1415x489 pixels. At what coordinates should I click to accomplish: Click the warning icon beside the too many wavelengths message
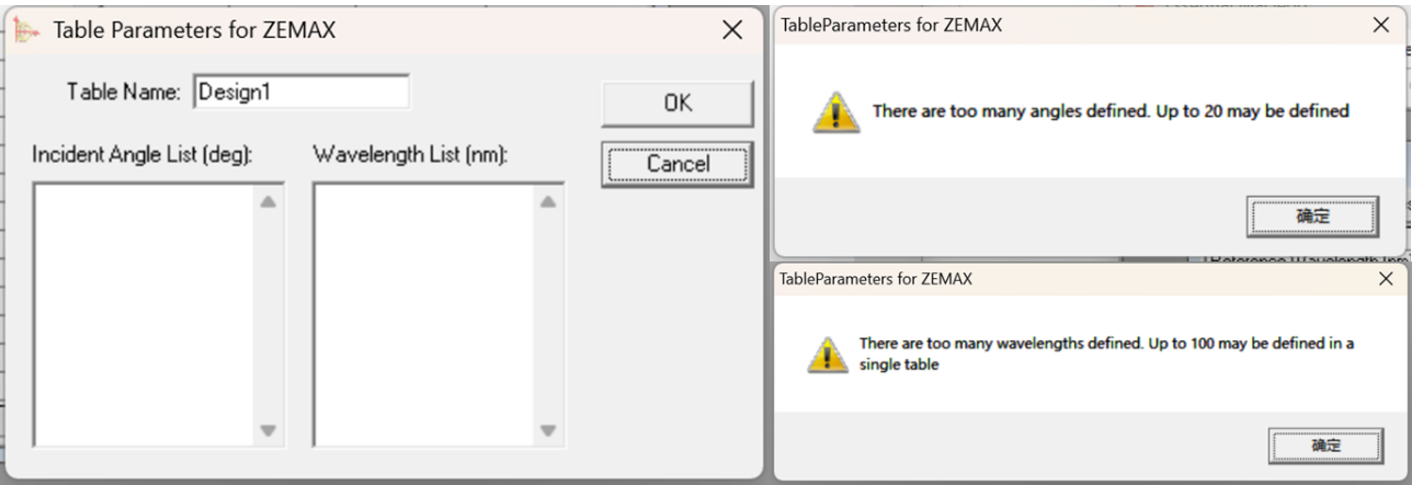click(x=827, y=354)
